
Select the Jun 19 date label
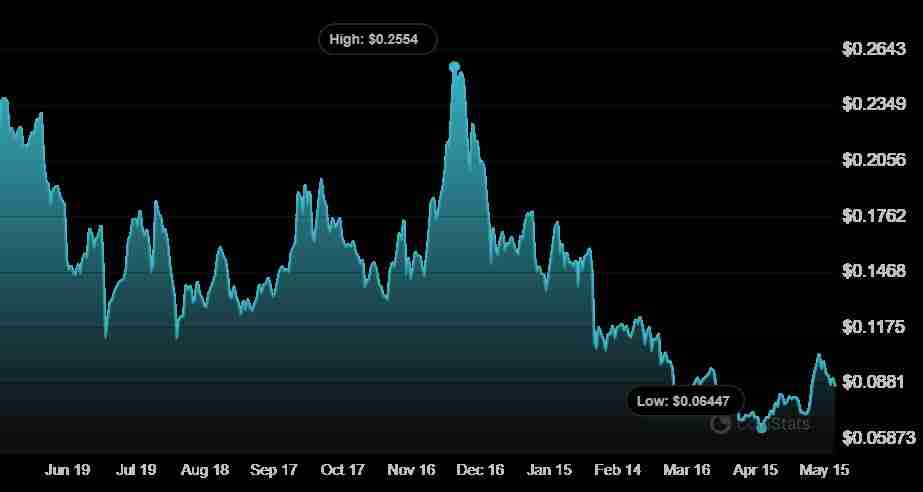[68, 469]
